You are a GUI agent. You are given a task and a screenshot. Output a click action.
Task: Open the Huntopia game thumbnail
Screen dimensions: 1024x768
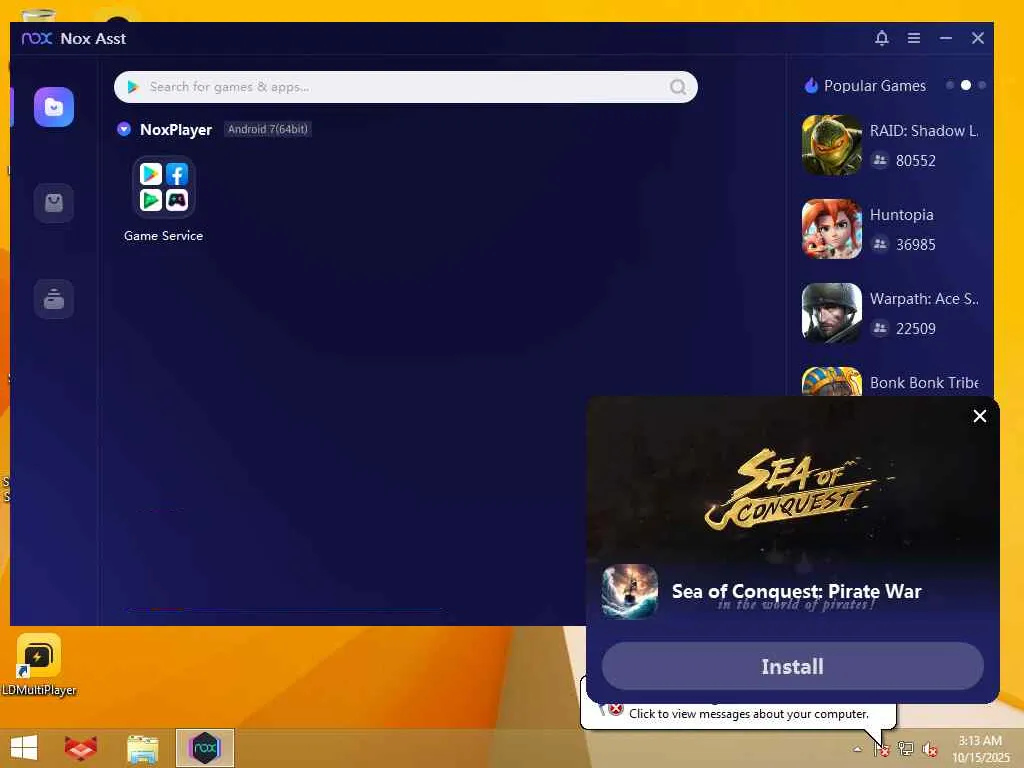tap(831, 229)
